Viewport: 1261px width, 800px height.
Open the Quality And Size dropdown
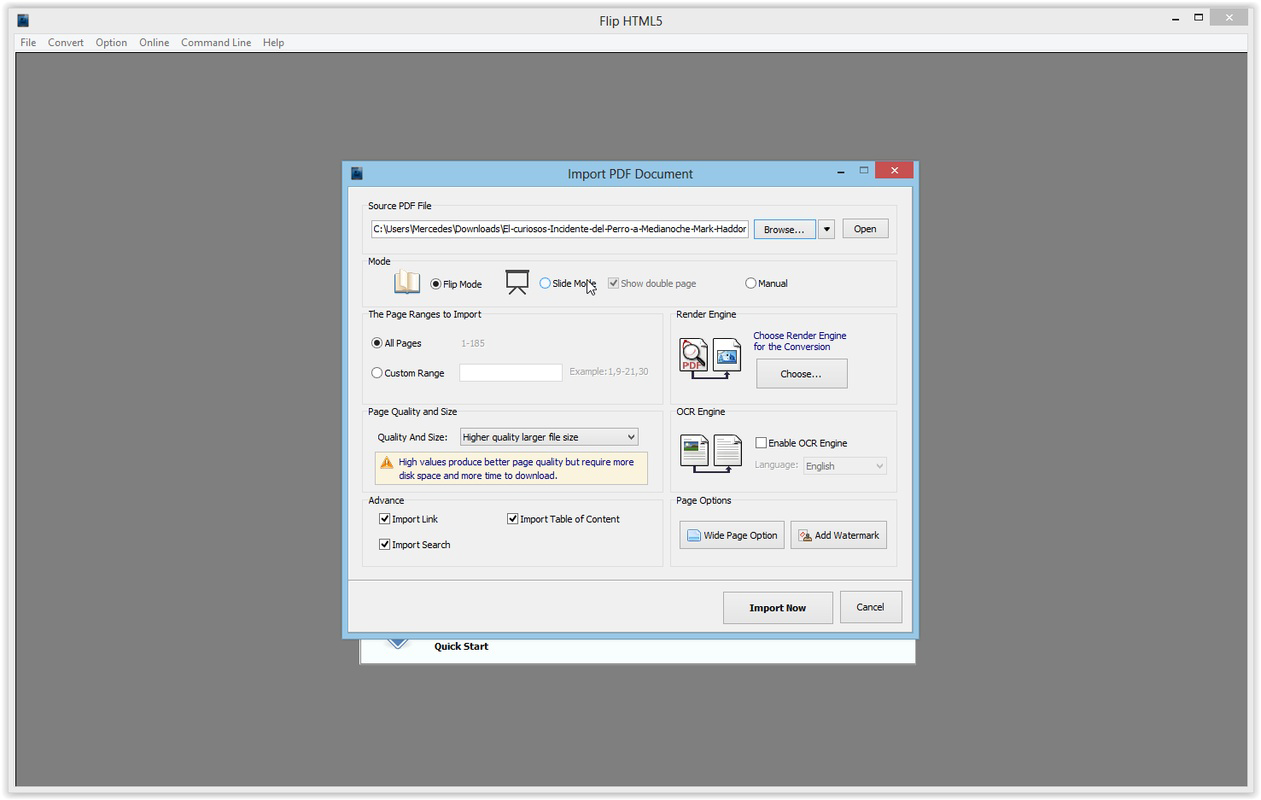point(549,437)
